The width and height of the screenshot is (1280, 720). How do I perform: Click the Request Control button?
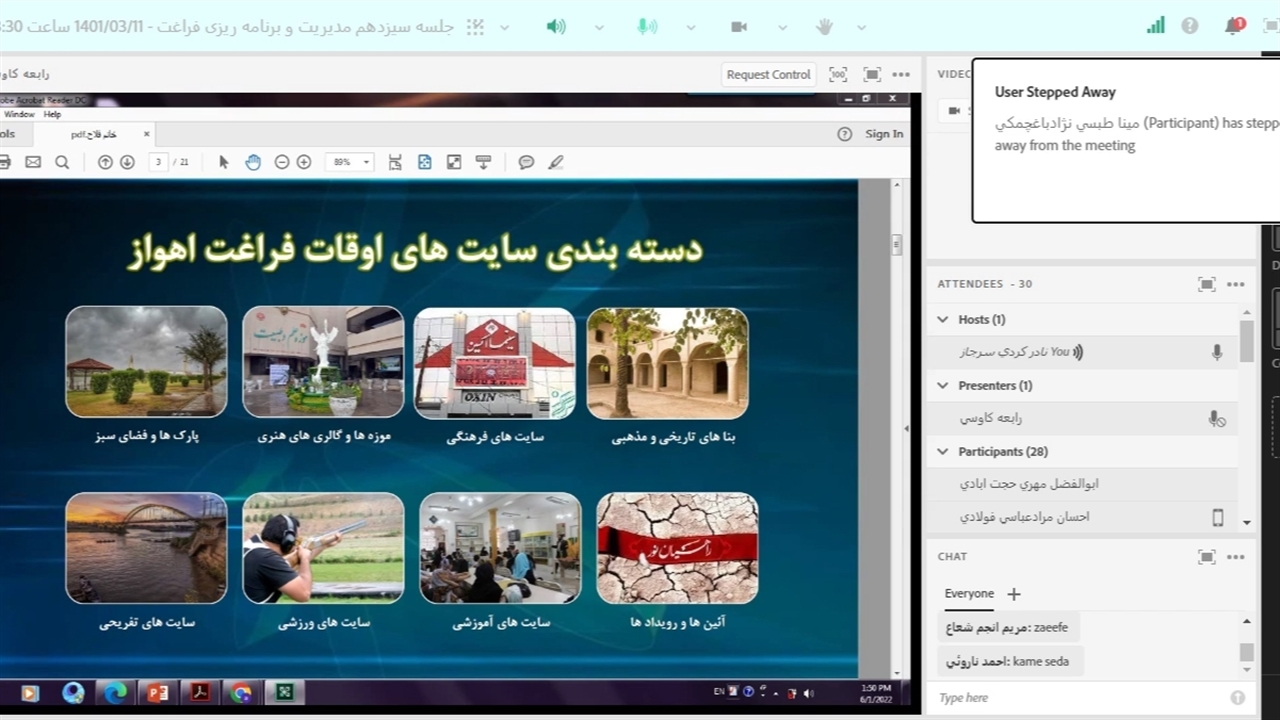pyautogui.click(x=768, y=74)
